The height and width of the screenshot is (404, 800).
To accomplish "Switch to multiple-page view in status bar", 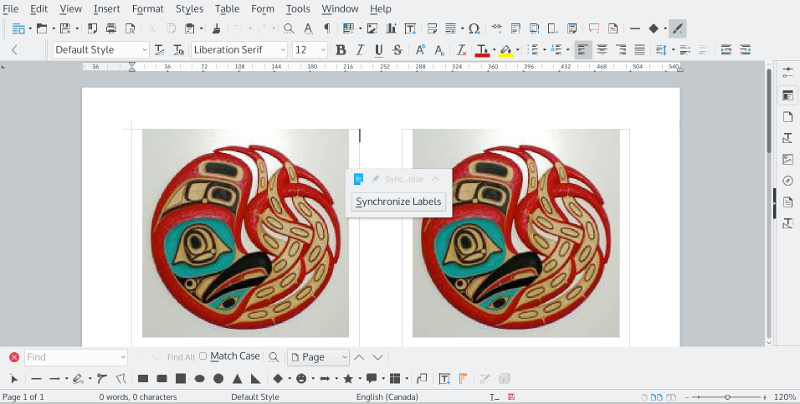I will point(657,397).
